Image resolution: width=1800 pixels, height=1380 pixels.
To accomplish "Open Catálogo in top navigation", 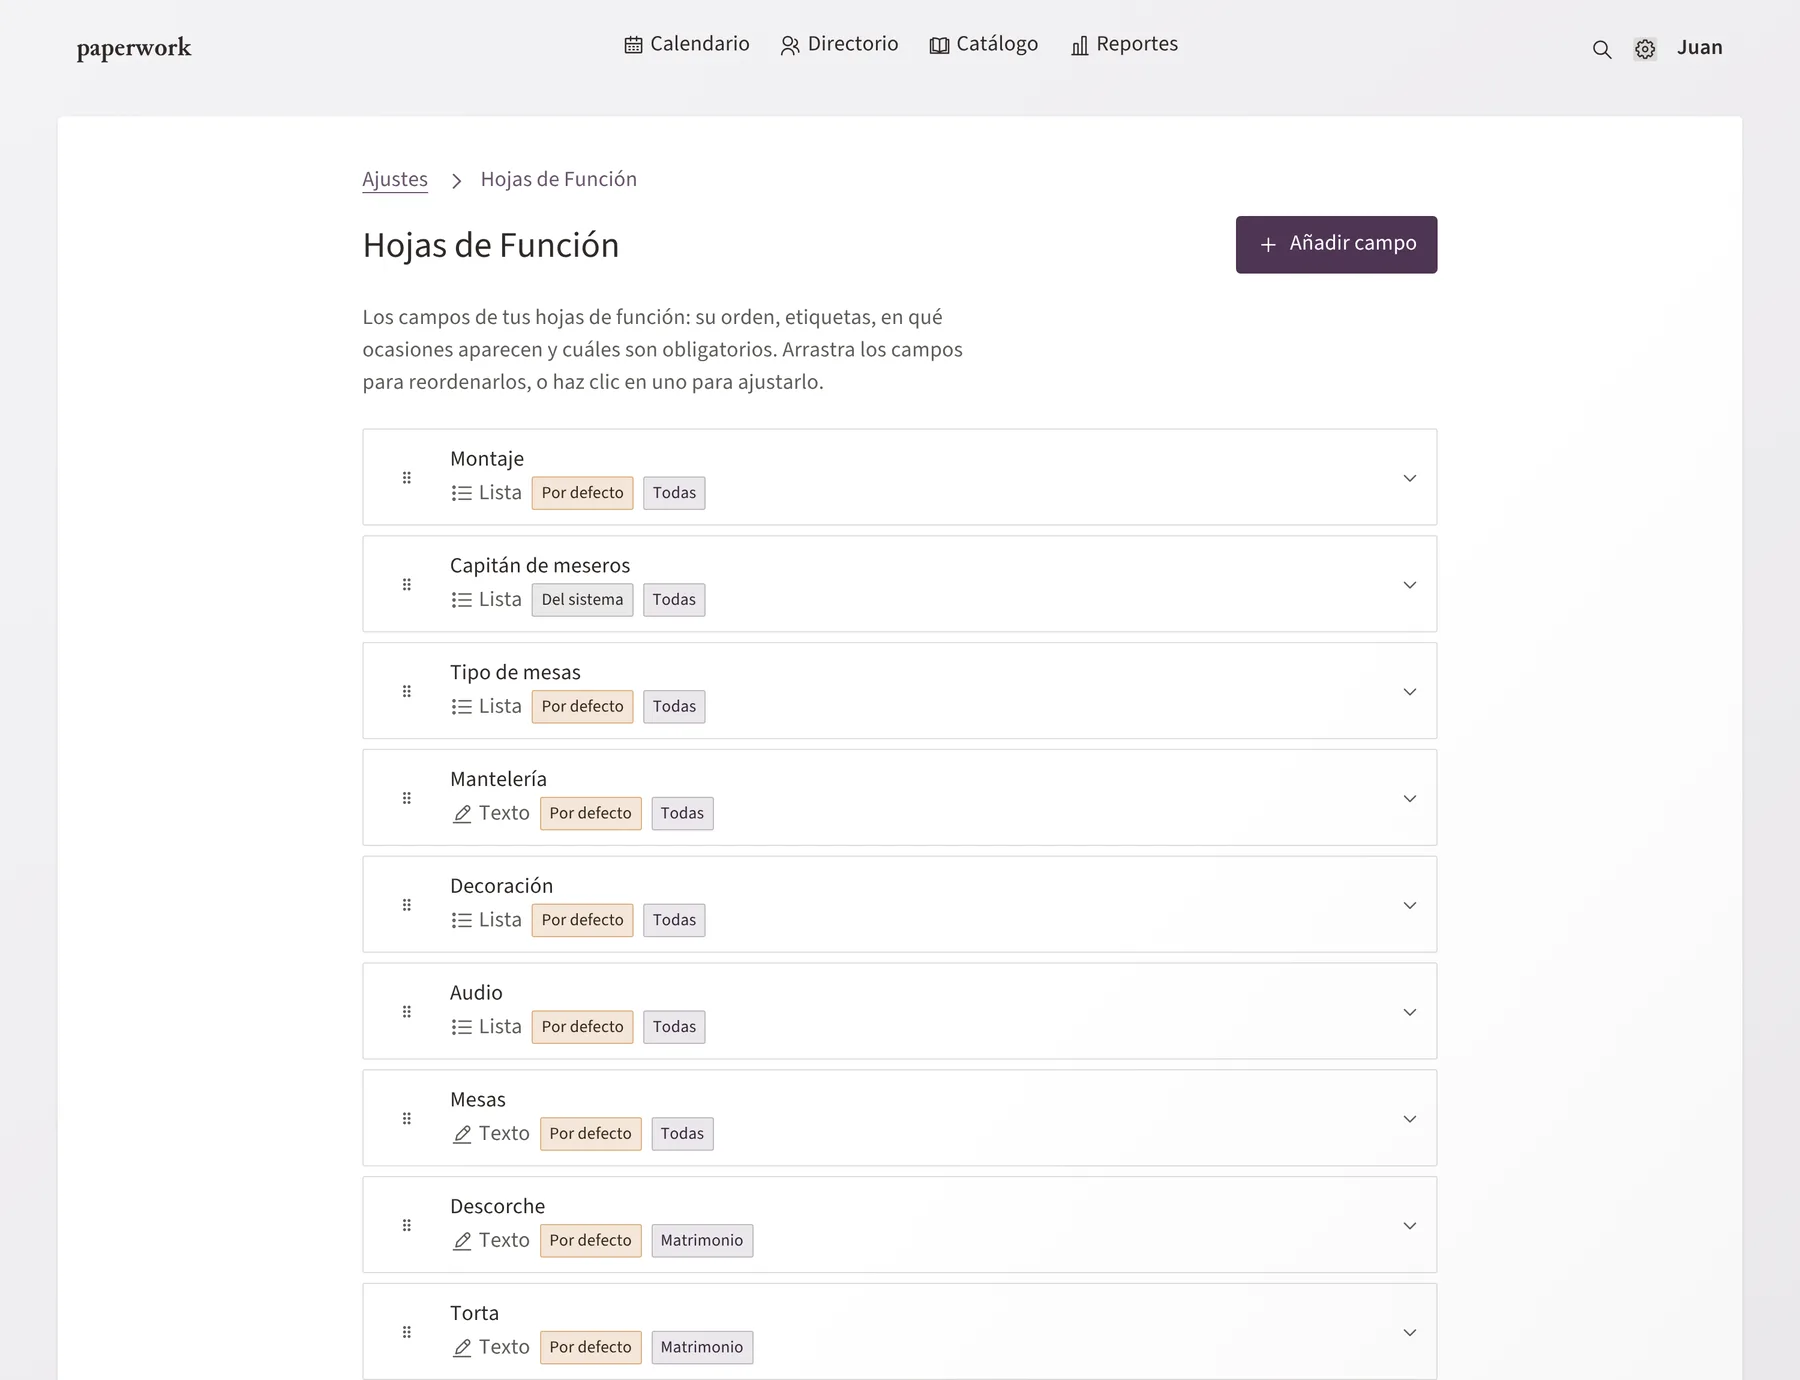I will pyautogui.click(x=984, y=44).
